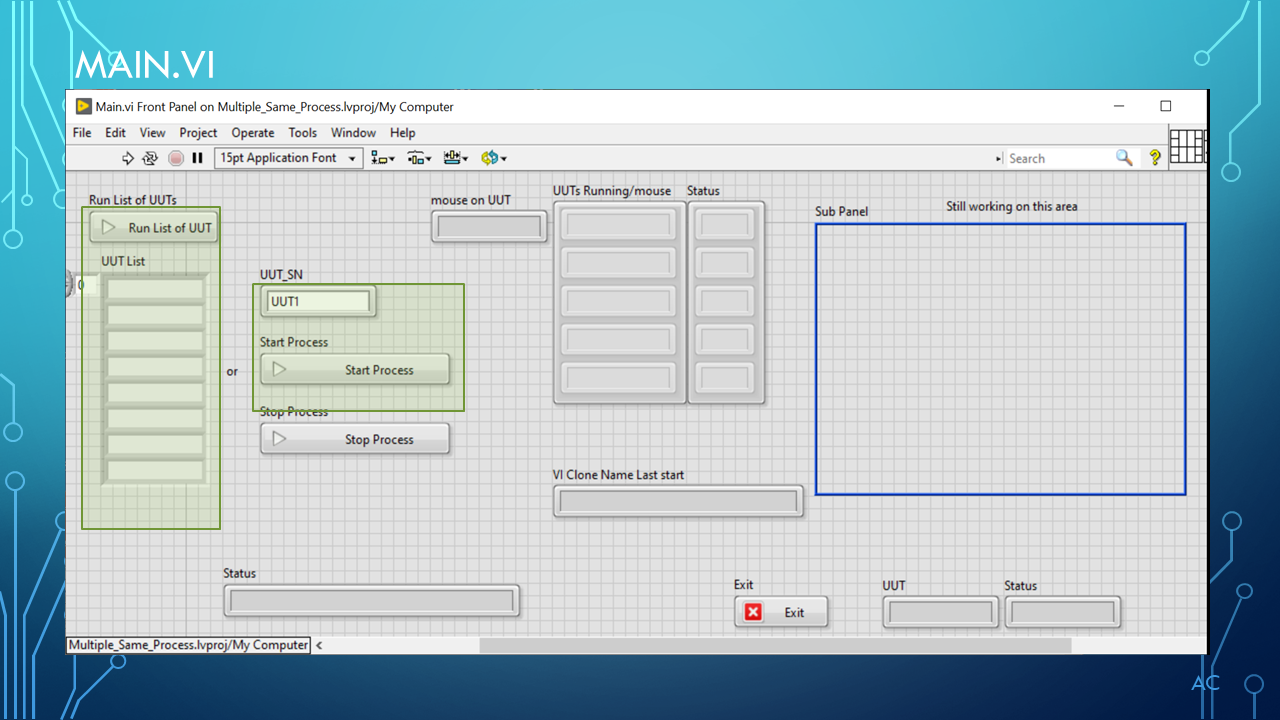This screenshot has height=720, width=1280.
Task: Click the UUT_SN text field containing UUT1
Action: tap(316, 301)
